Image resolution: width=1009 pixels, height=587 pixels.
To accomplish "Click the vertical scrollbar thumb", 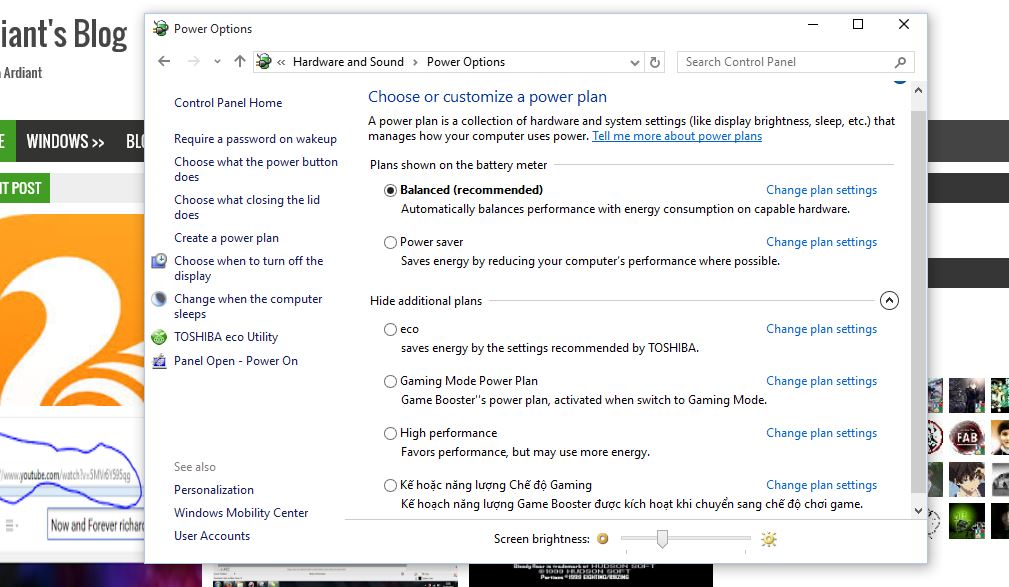I will pos(918,303).
